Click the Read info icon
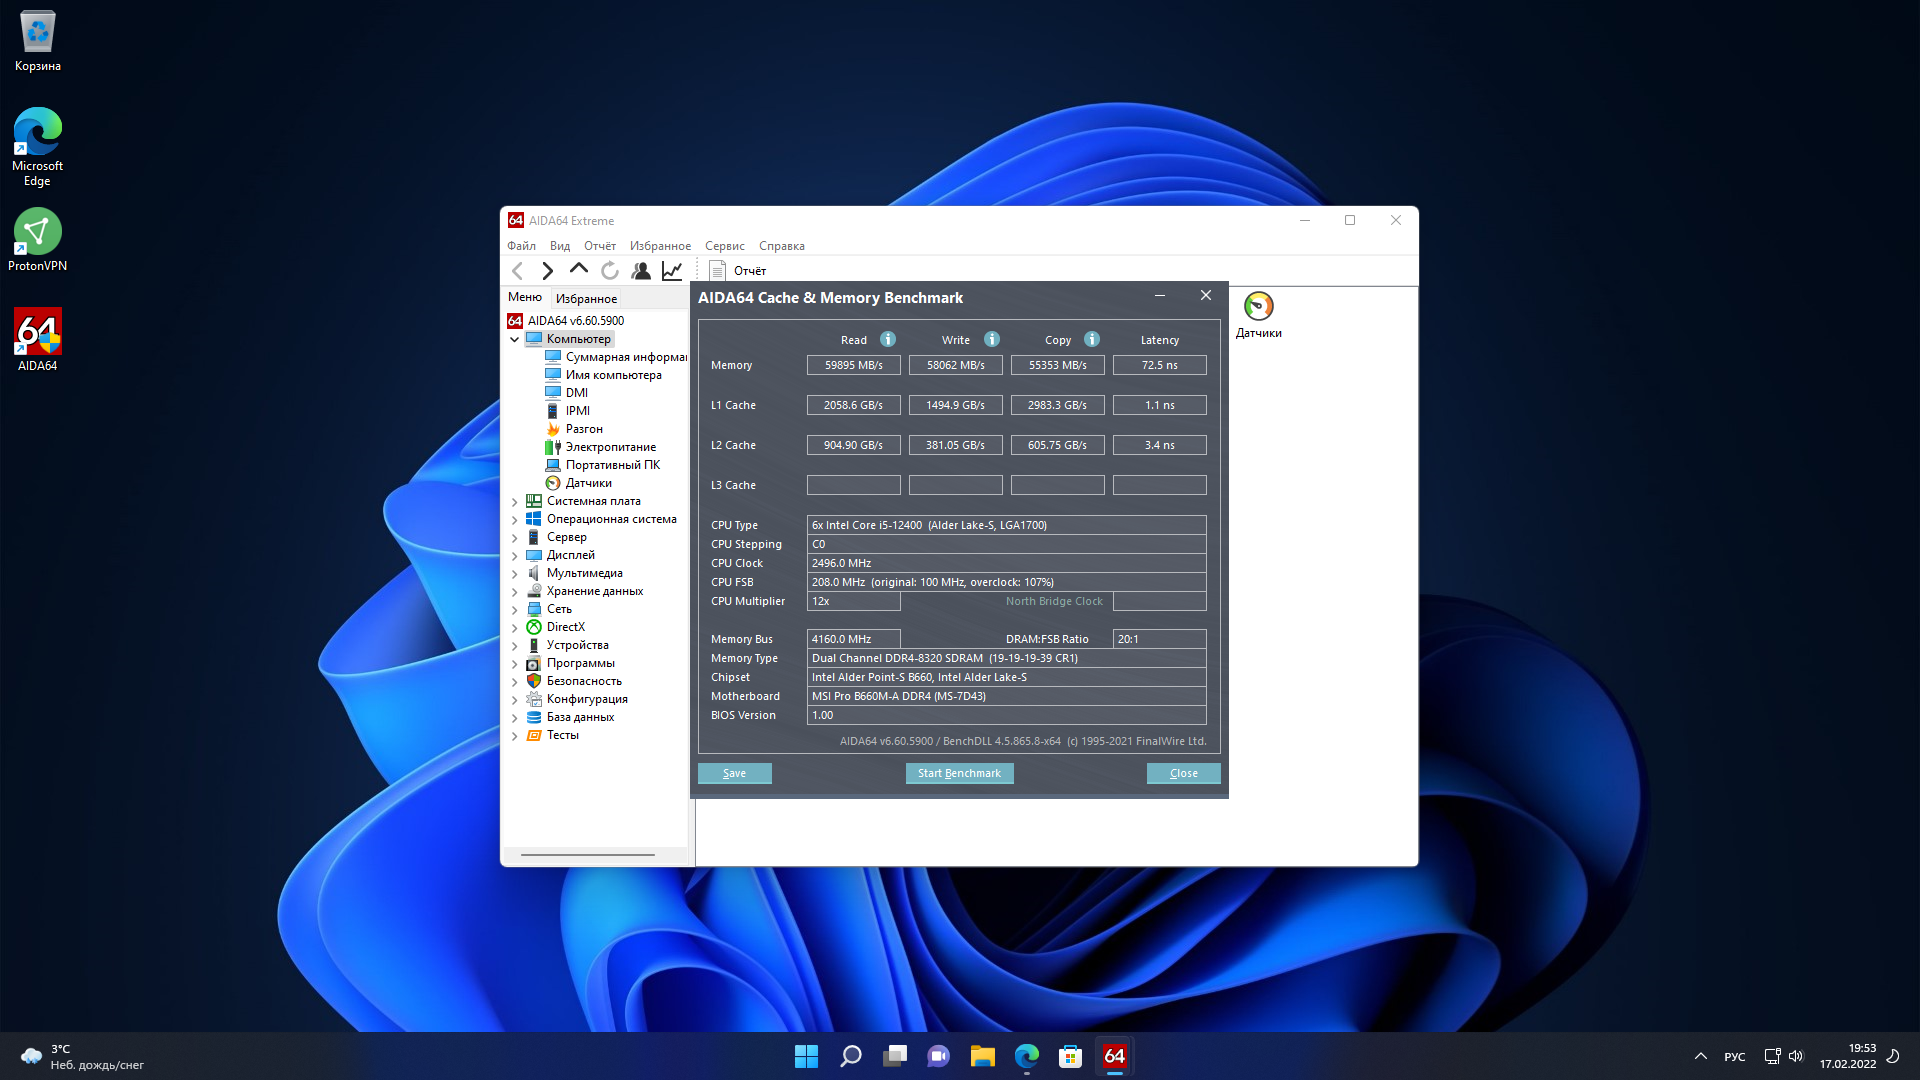The image size is (1920, 1080). 887,339
